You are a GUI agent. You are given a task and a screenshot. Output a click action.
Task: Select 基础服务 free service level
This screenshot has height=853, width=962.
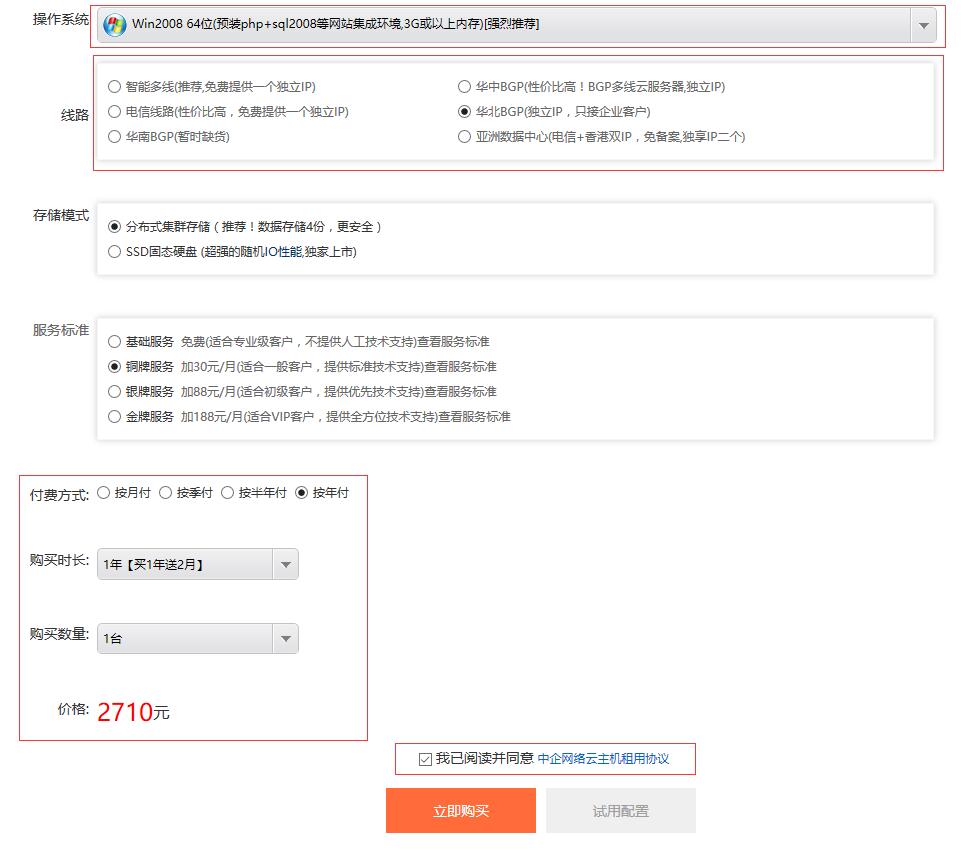click(115, 342)
